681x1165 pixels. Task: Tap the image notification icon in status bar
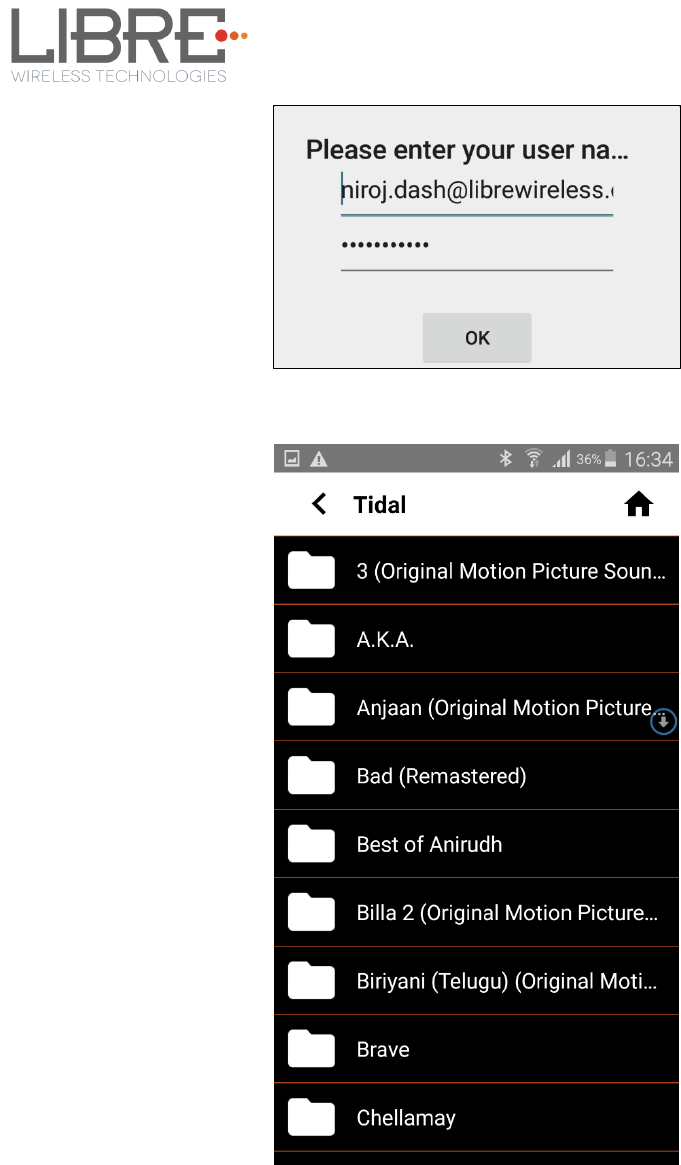[x=292, y=459]
